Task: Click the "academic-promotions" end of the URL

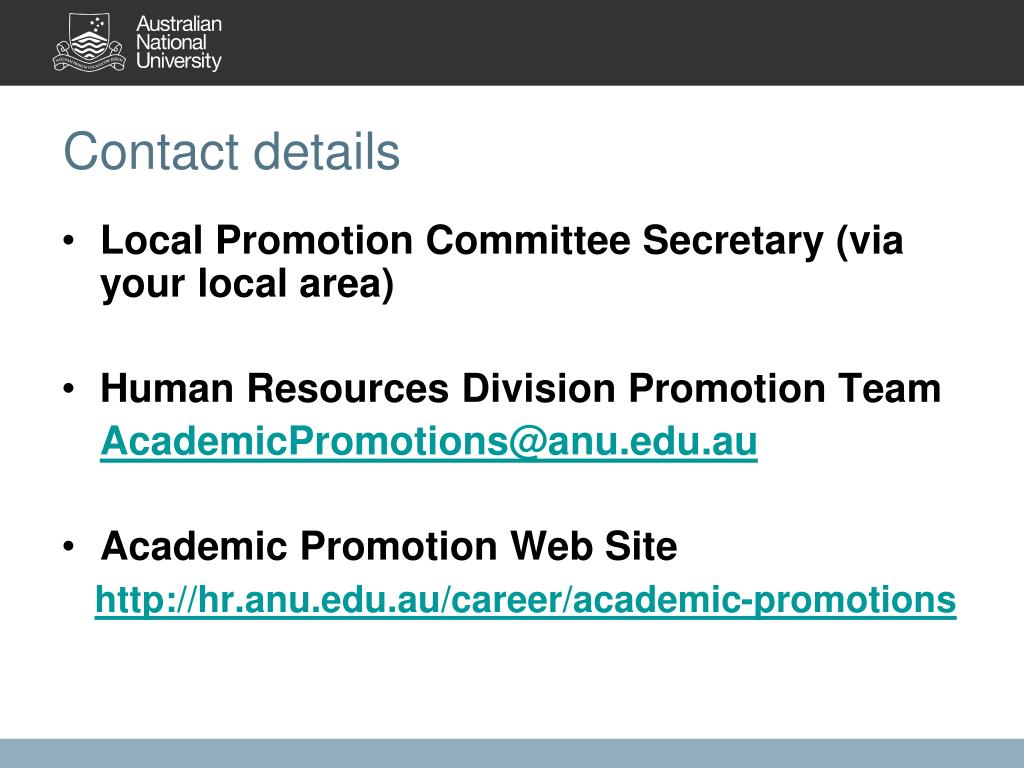Action: point(764,599)
